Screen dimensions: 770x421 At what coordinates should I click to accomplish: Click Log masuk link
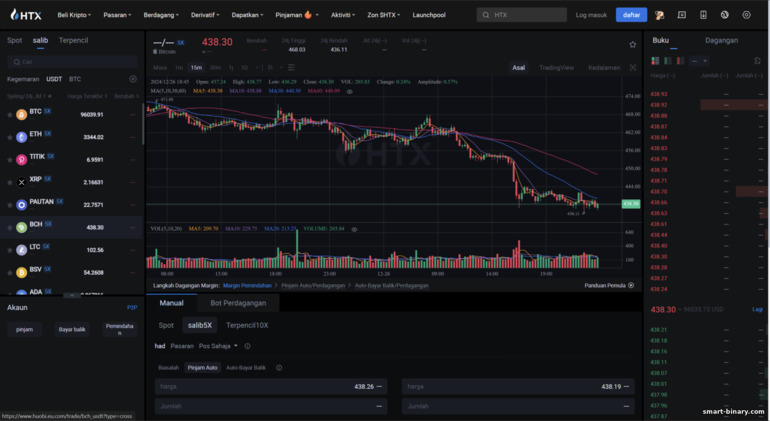click(591, 15)
